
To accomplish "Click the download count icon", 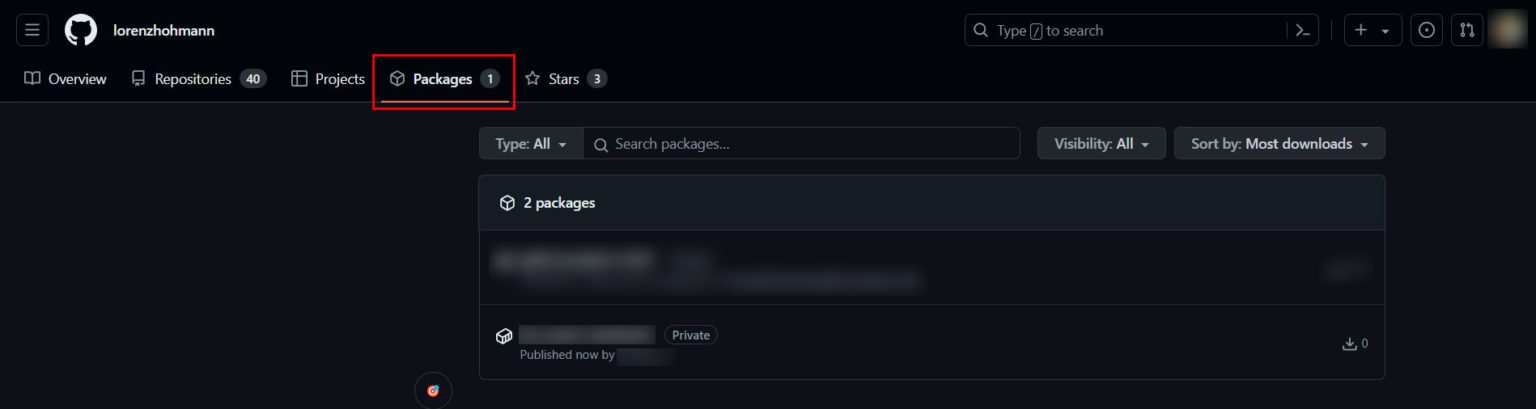I will pos(1349,344).
